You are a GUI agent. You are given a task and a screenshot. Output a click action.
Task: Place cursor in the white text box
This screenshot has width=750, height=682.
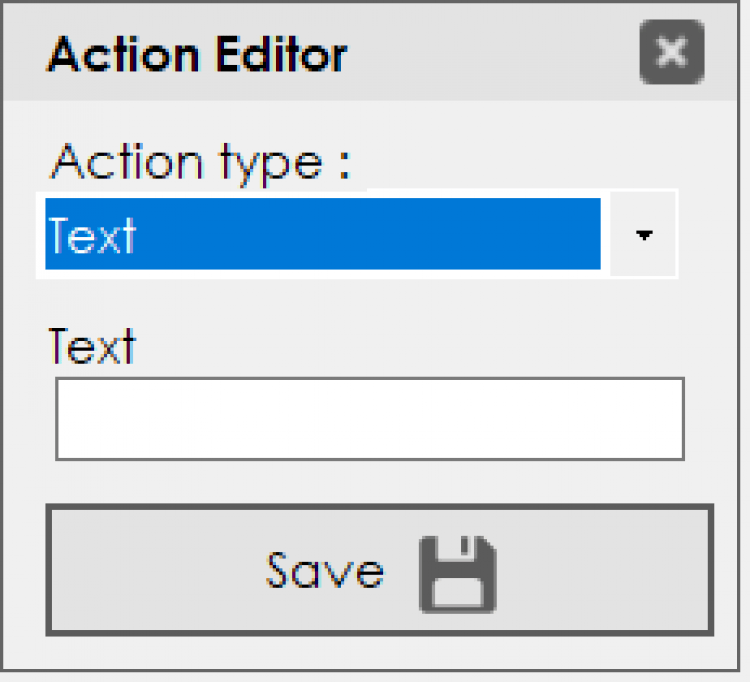pyautogui.click(x=369, y=418)
